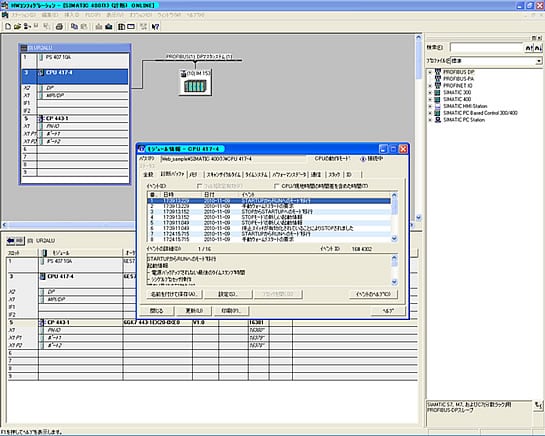Select event row 3 STOP to STARTUP

click(x=269, y=212)
